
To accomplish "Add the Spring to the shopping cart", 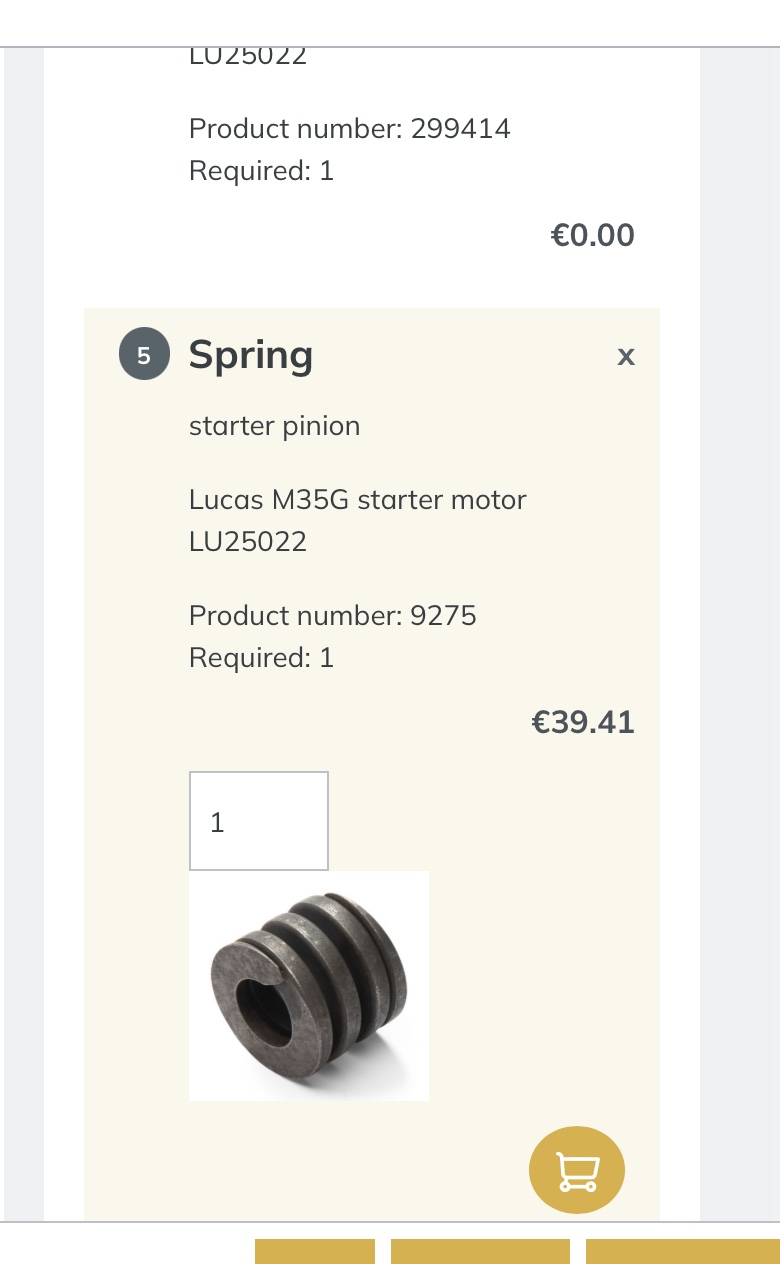I will [x=577, y=1170].
